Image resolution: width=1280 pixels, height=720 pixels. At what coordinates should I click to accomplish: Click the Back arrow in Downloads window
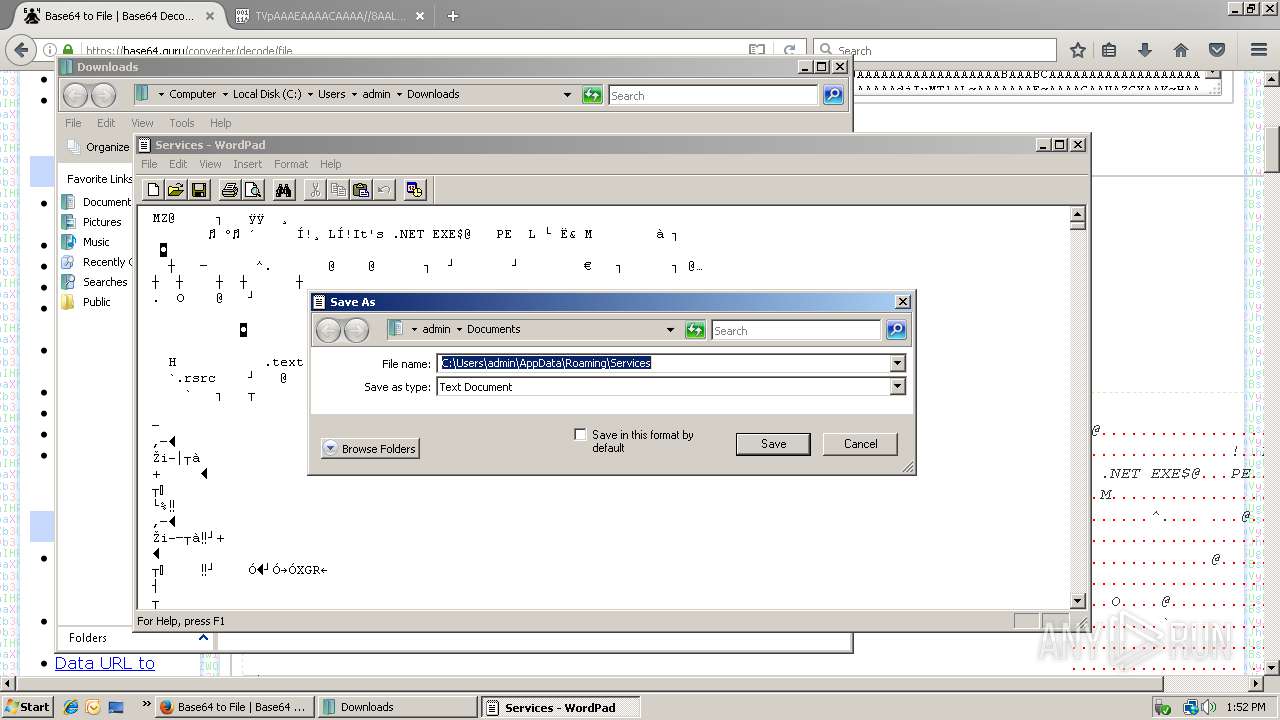point(76,95)
